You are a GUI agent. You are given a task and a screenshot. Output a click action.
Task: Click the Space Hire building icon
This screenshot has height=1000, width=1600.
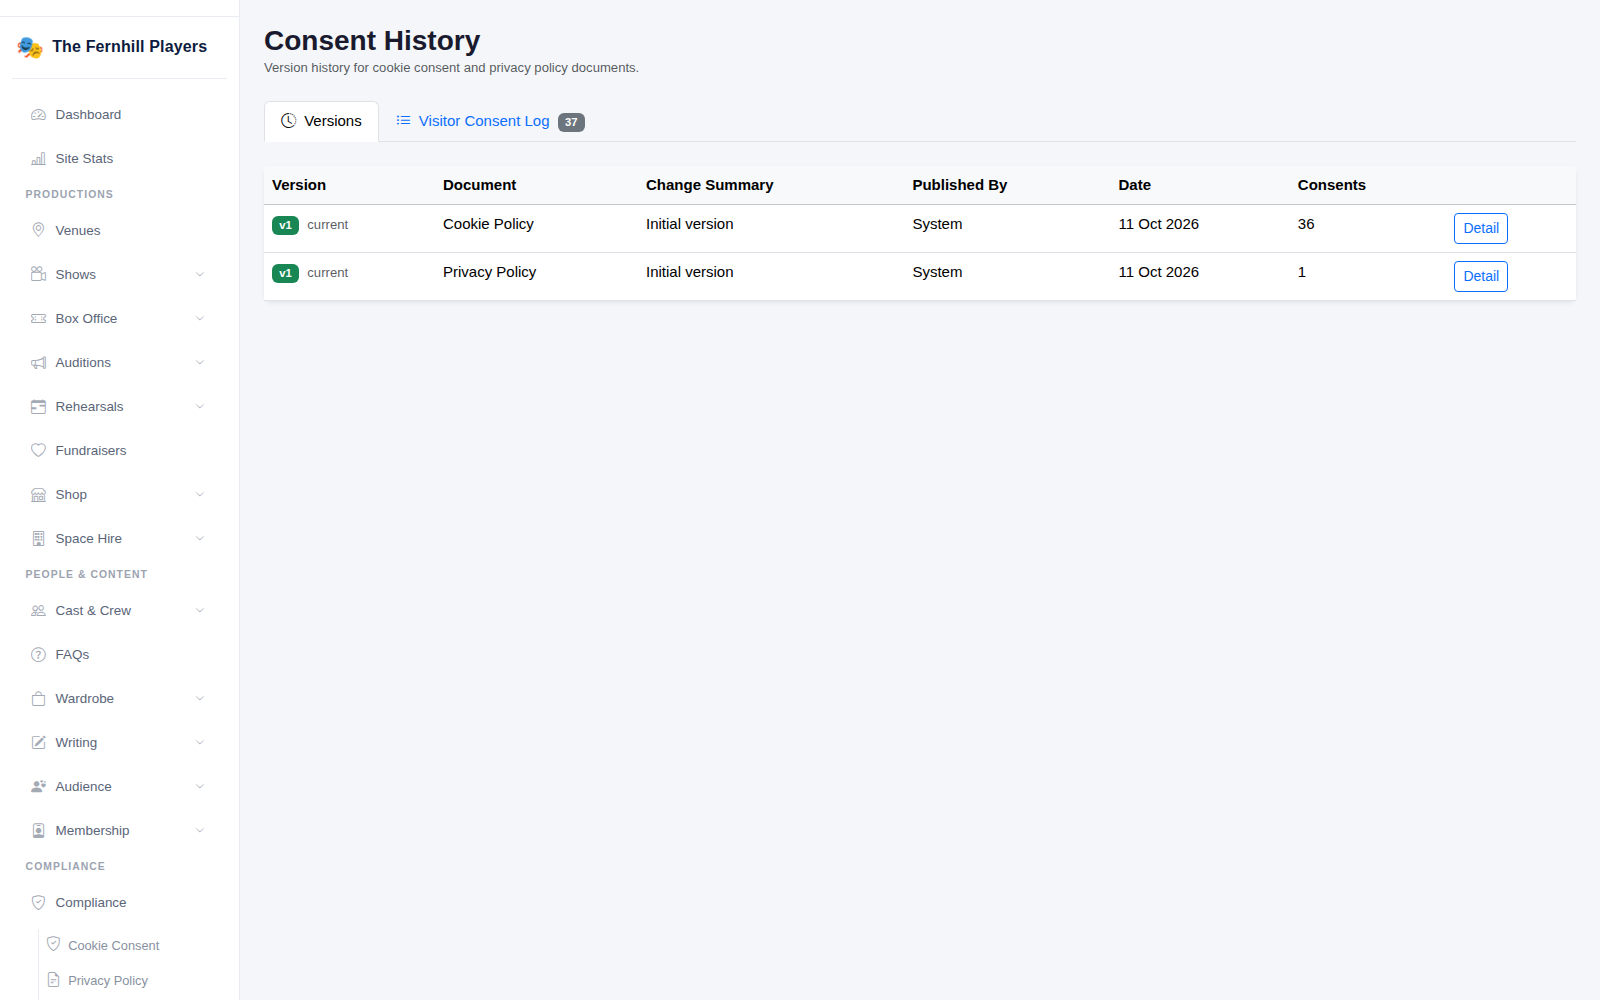click(x=38, y=539)
